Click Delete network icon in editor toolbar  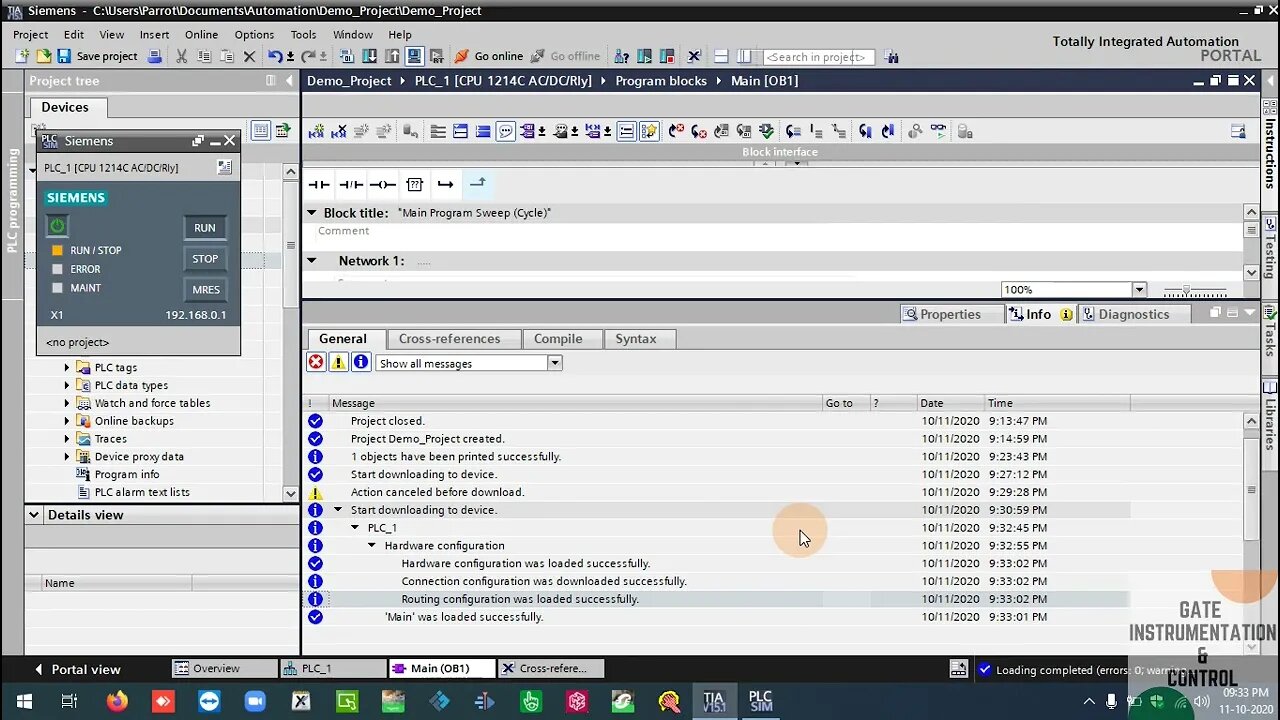339,131
